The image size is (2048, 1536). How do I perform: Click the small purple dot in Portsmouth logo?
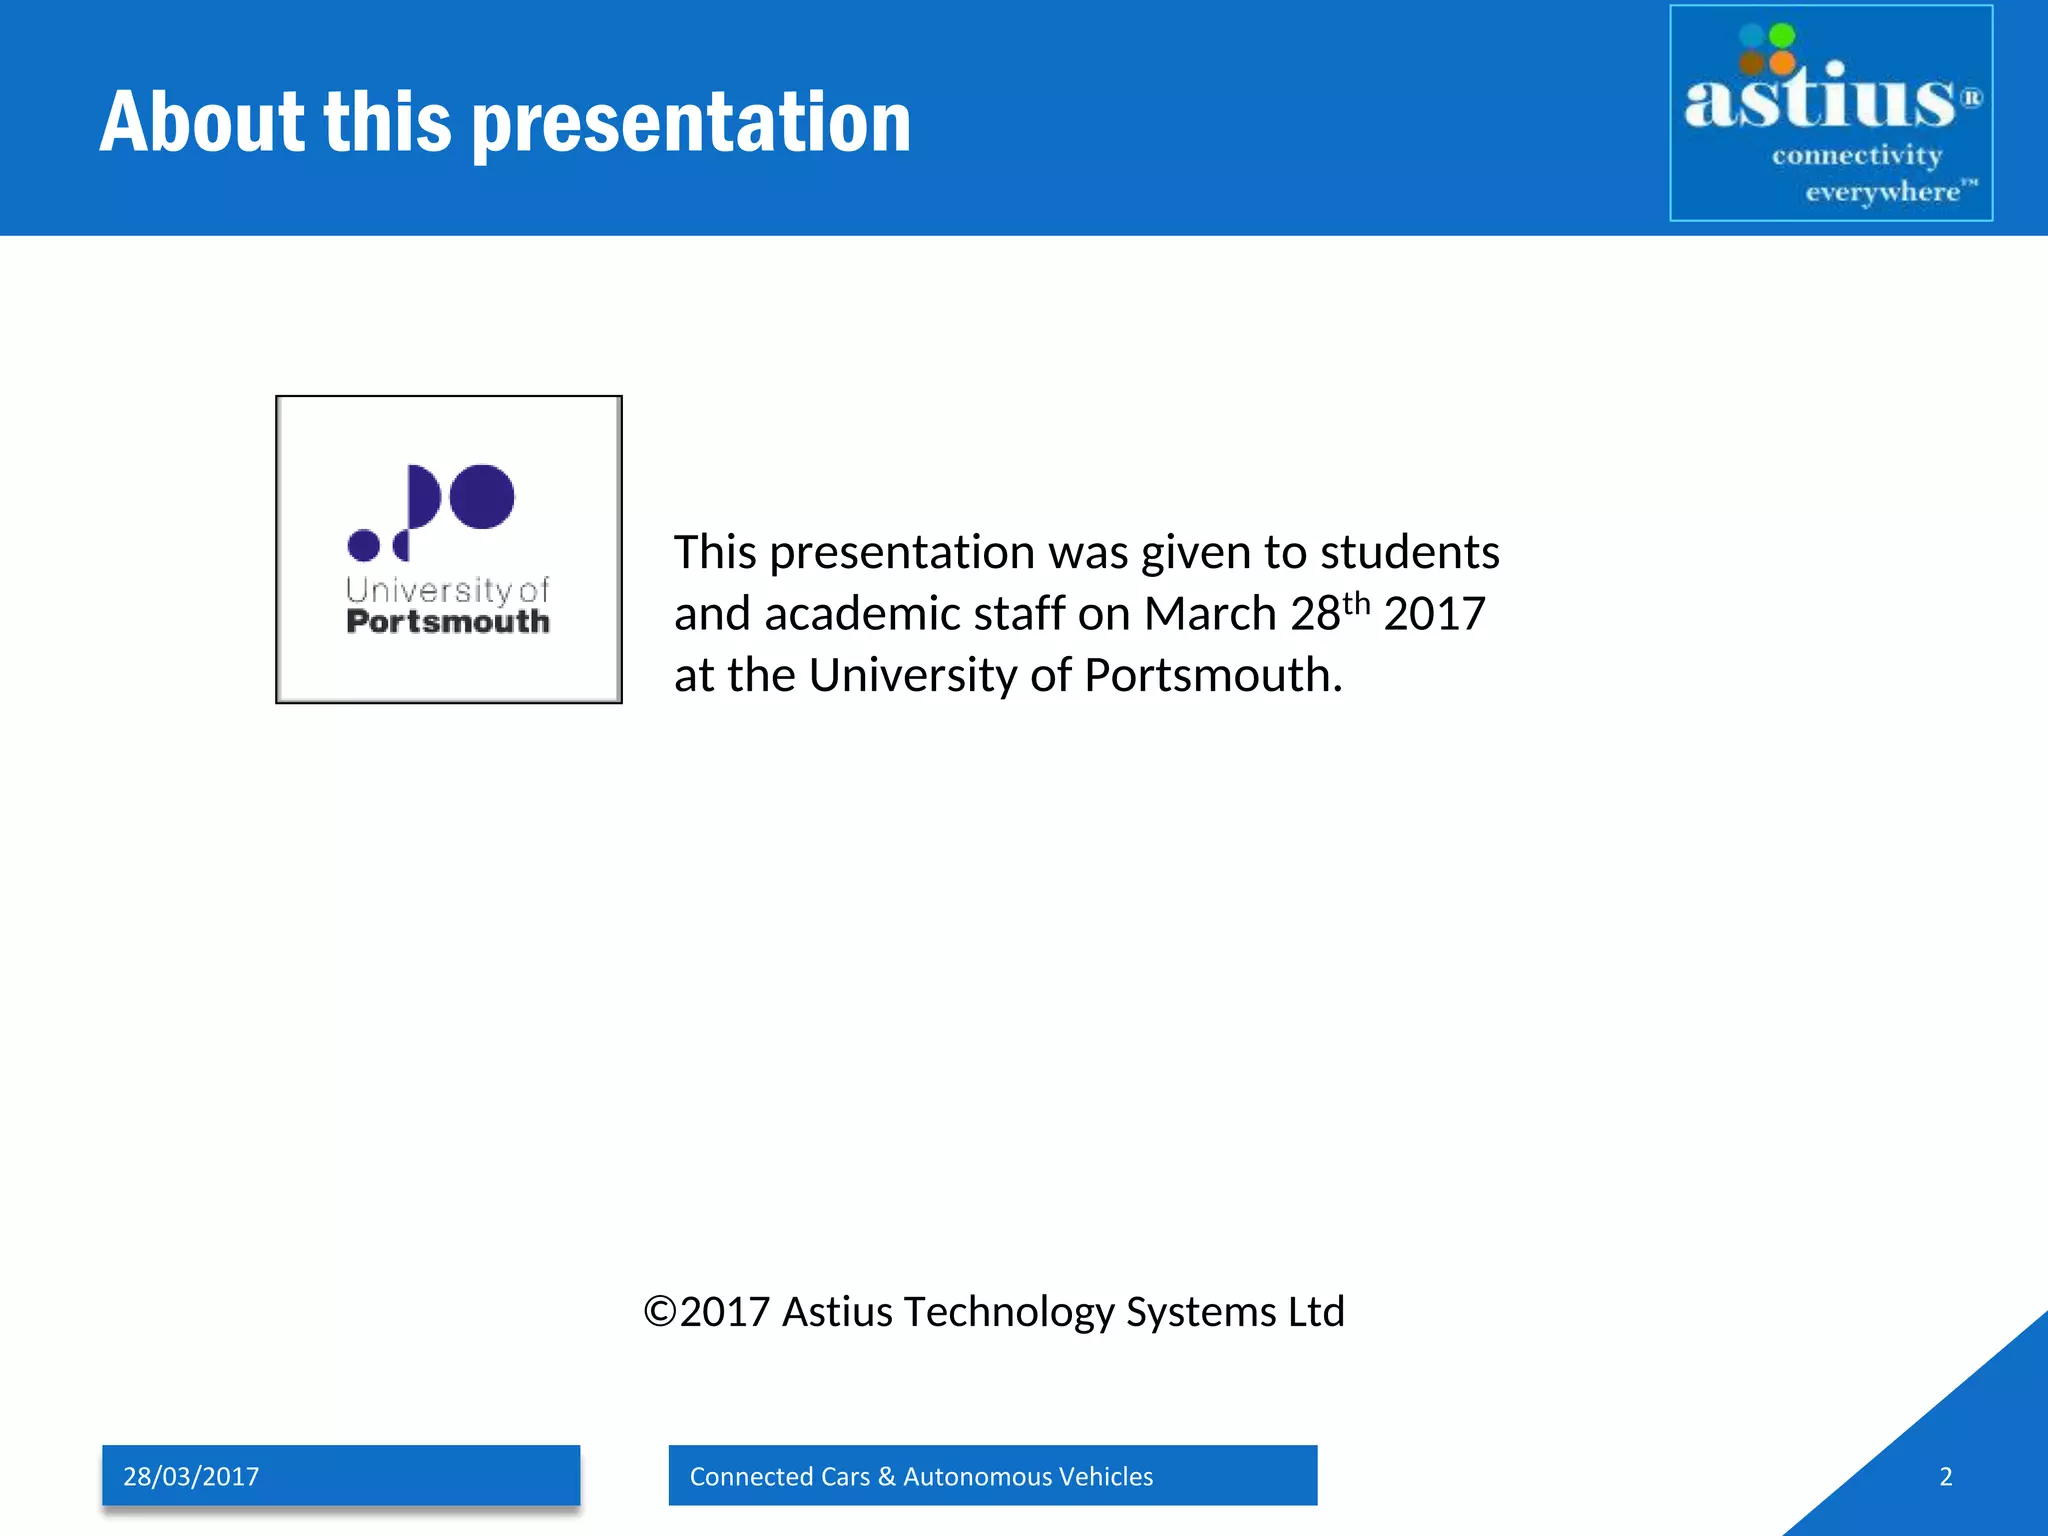tap(363, 545)
